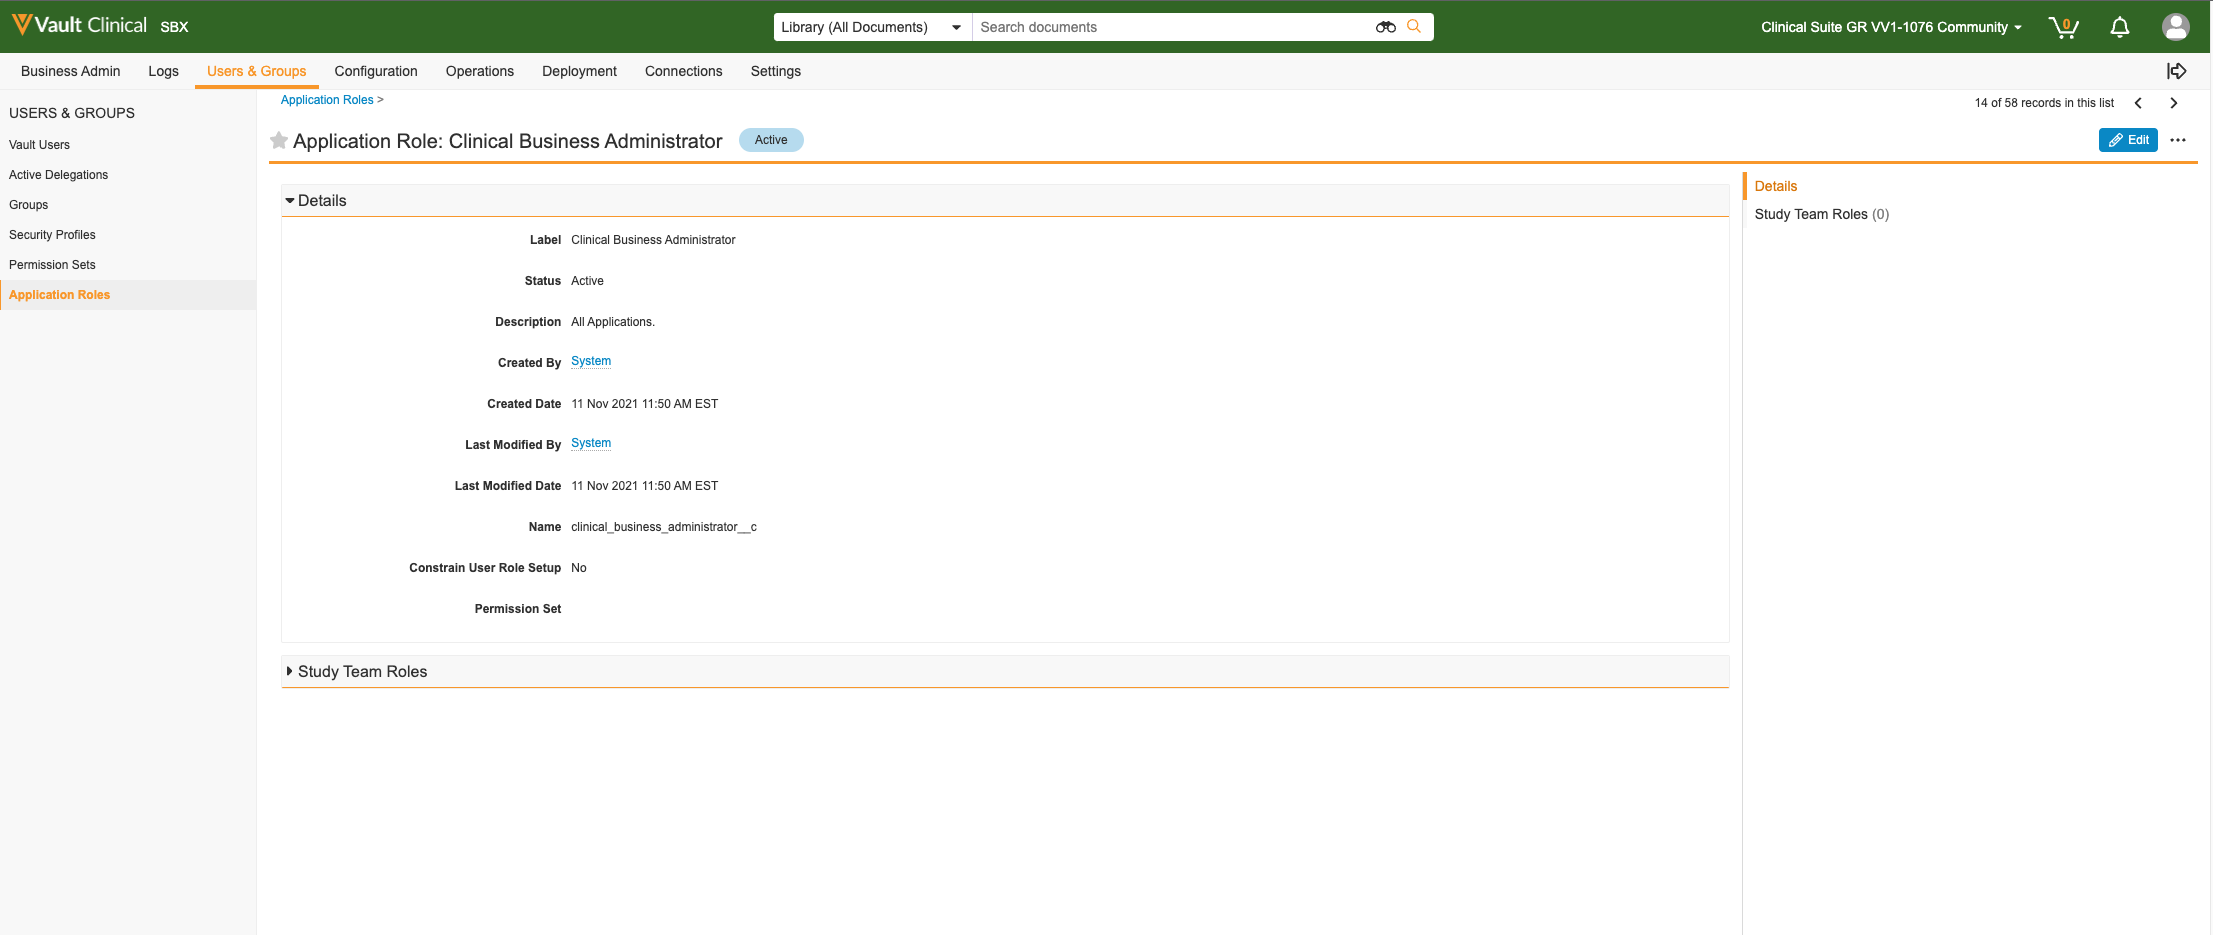Open the Clinical Suite vault selector dropdown
Viewport: 2213px width, 935px height.
[1891, 27]
